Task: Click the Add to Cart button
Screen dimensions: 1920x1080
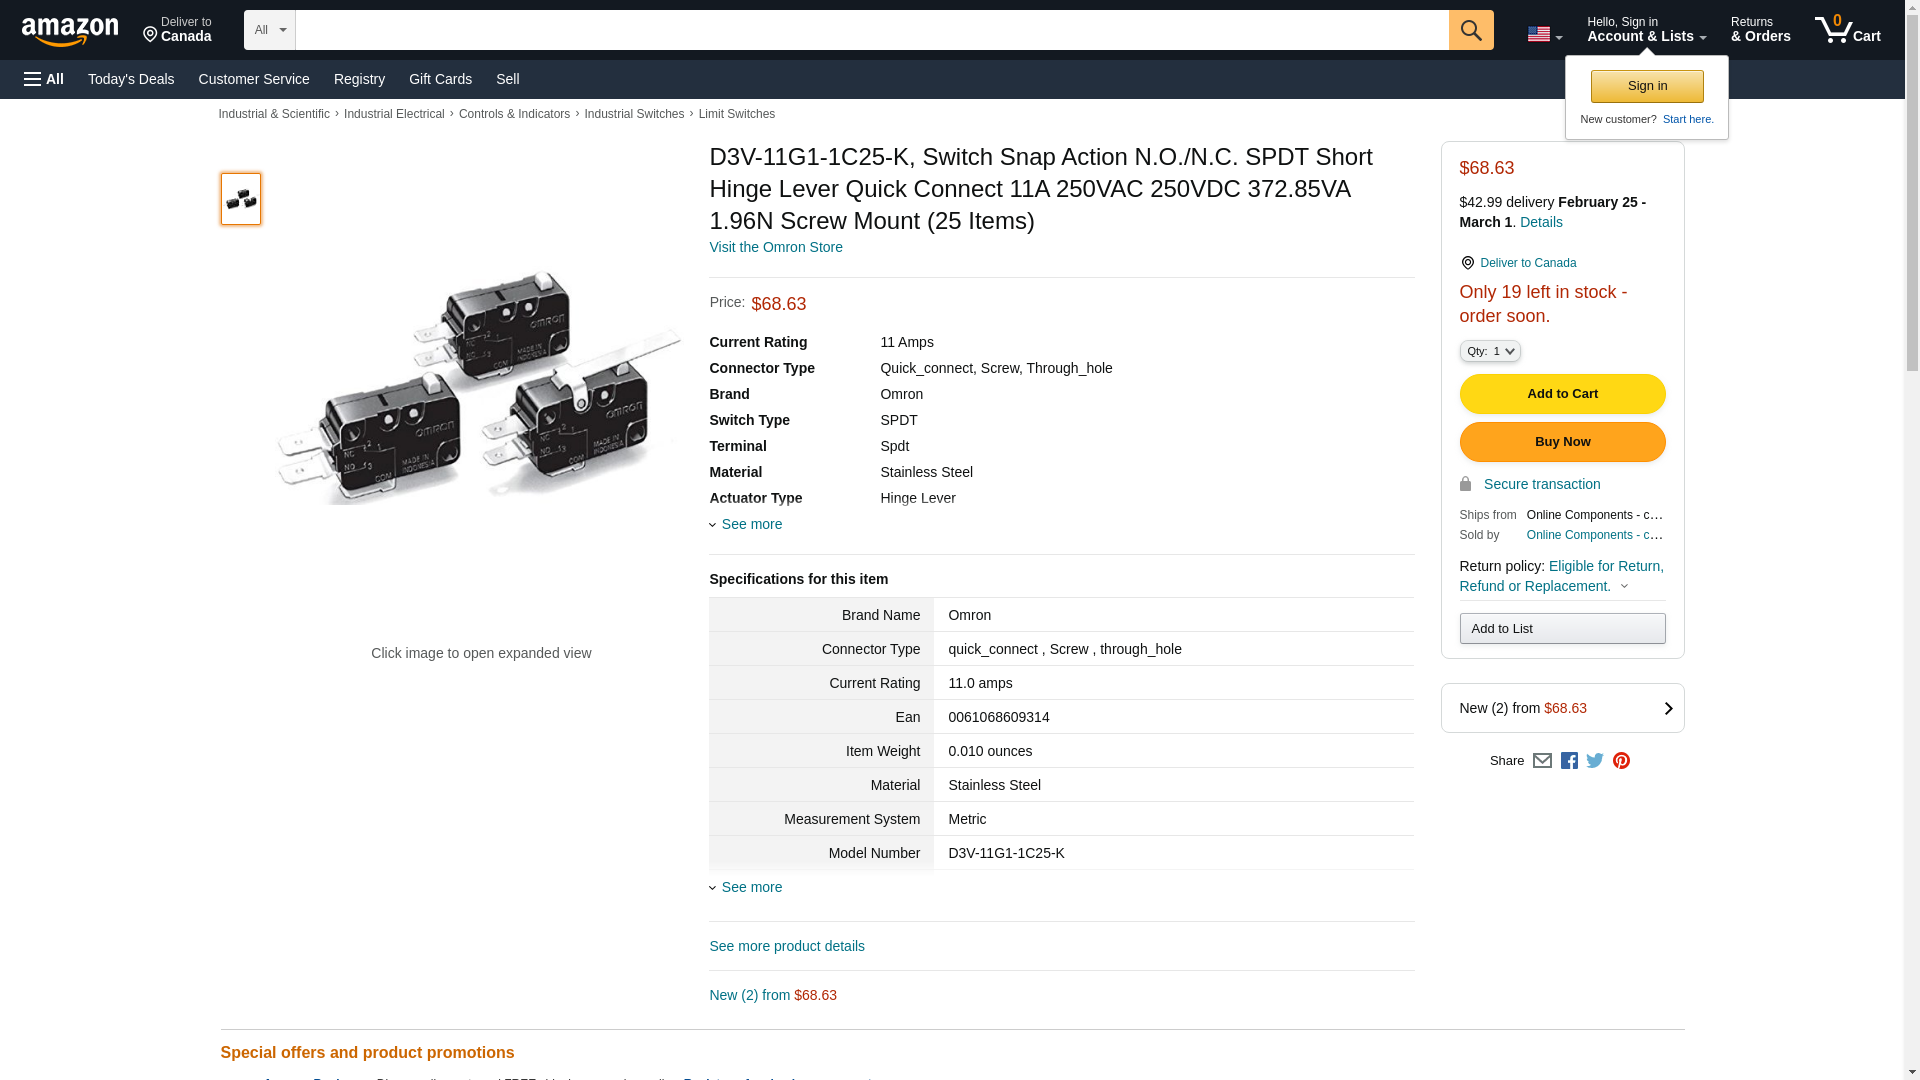Action: pos(1562,394)
